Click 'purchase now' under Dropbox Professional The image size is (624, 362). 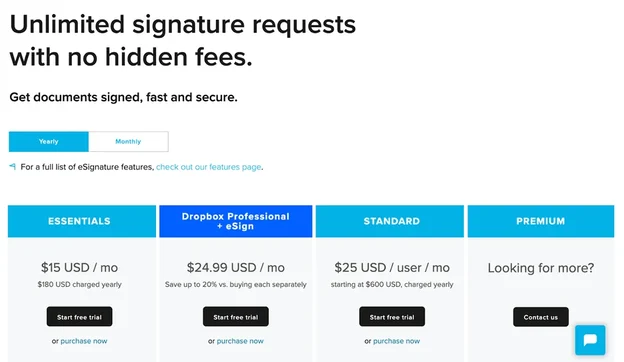click(240, 341)
